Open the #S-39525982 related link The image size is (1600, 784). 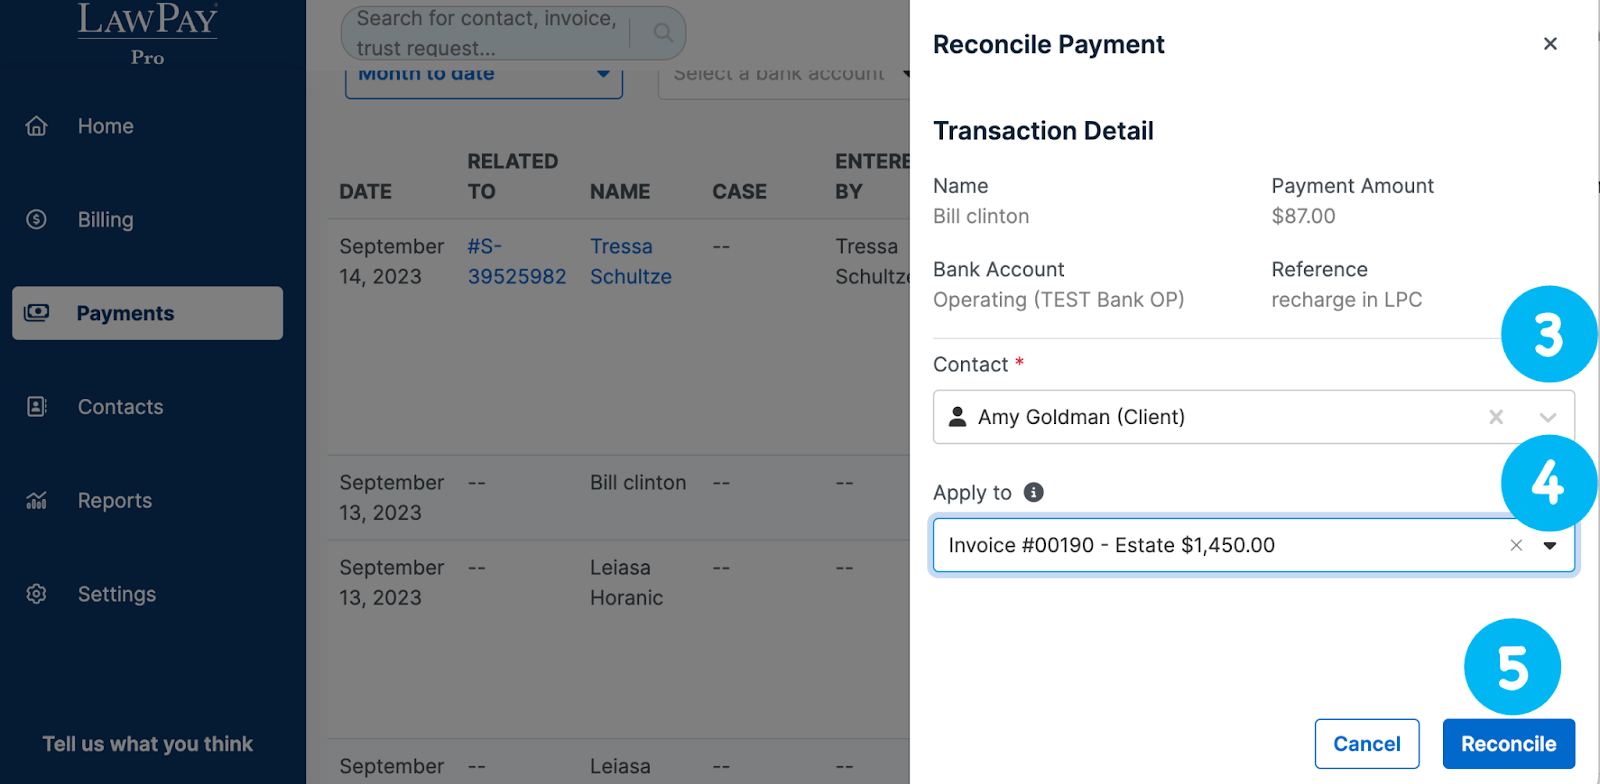pos(516,262)
